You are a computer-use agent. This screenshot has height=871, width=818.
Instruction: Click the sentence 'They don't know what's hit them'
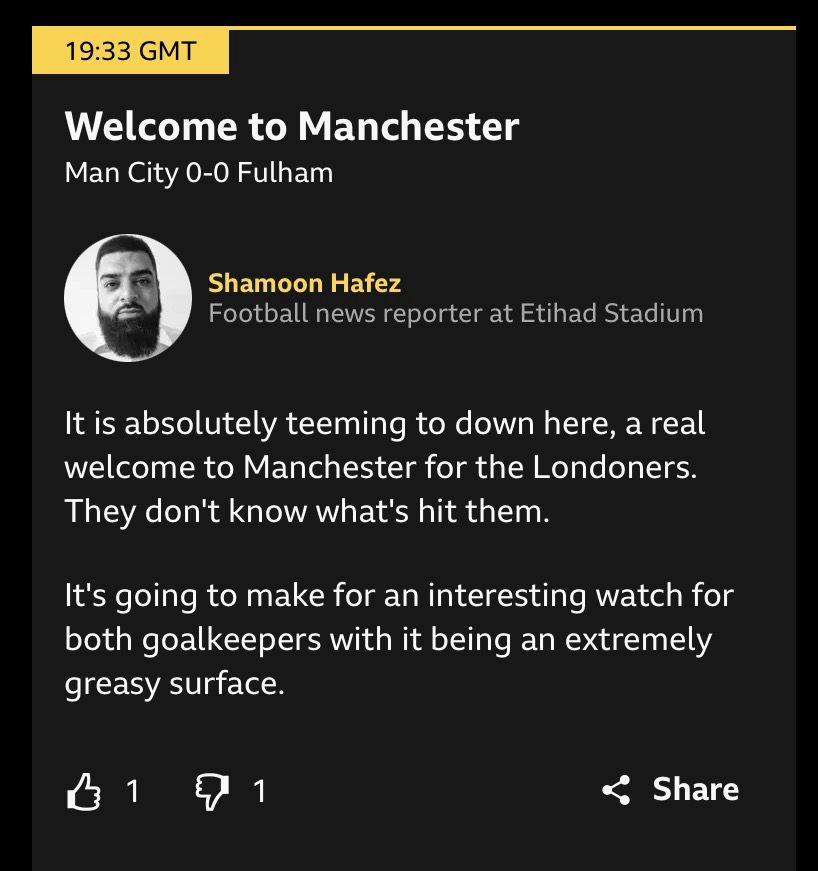click(x=307, y=513)
